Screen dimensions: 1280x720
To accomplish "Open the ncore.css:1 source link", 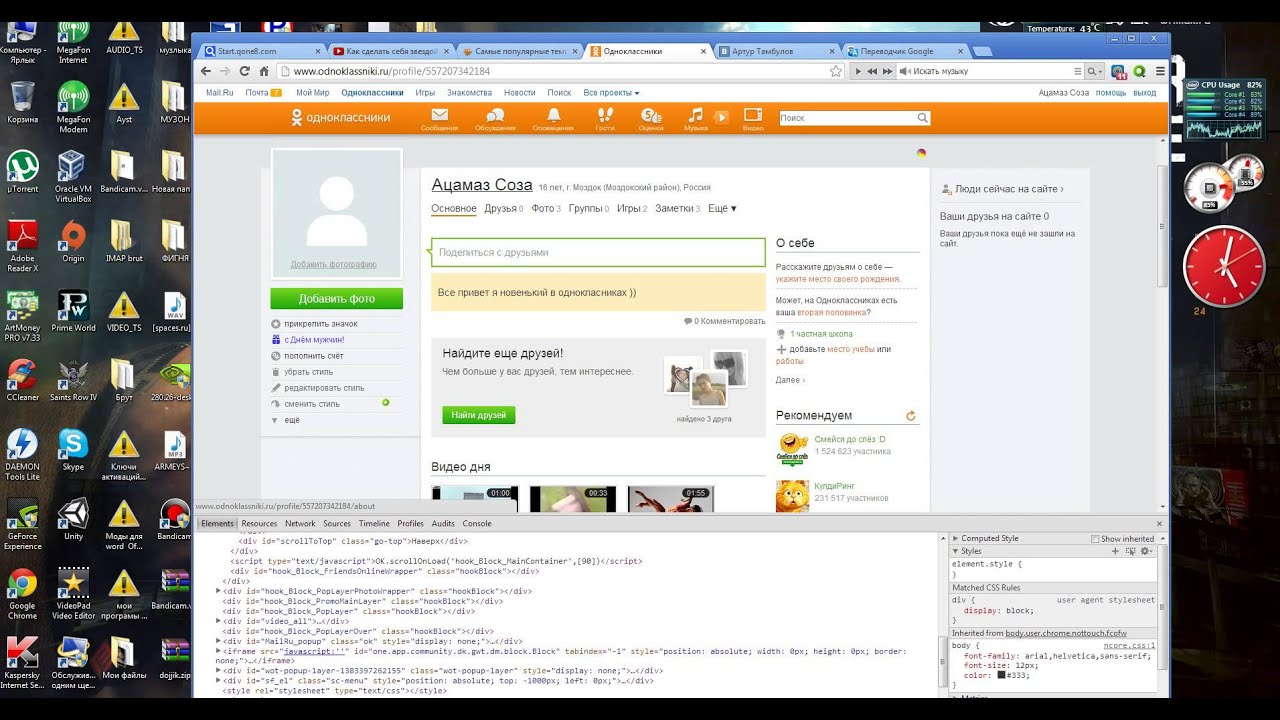I will [1129, 645].
